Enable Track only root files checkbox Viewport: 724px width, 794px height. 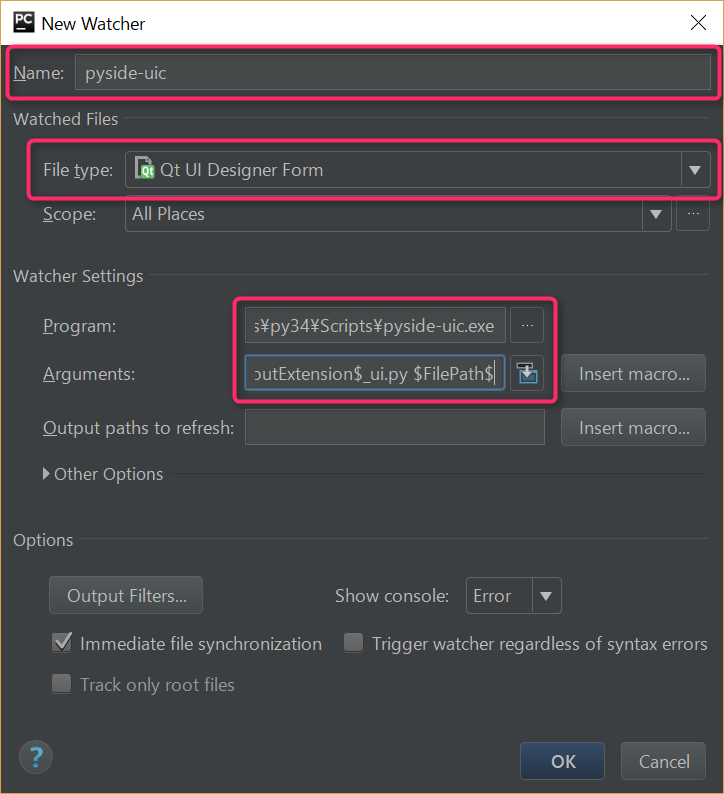pyautogui.click(x=62, y=684)
